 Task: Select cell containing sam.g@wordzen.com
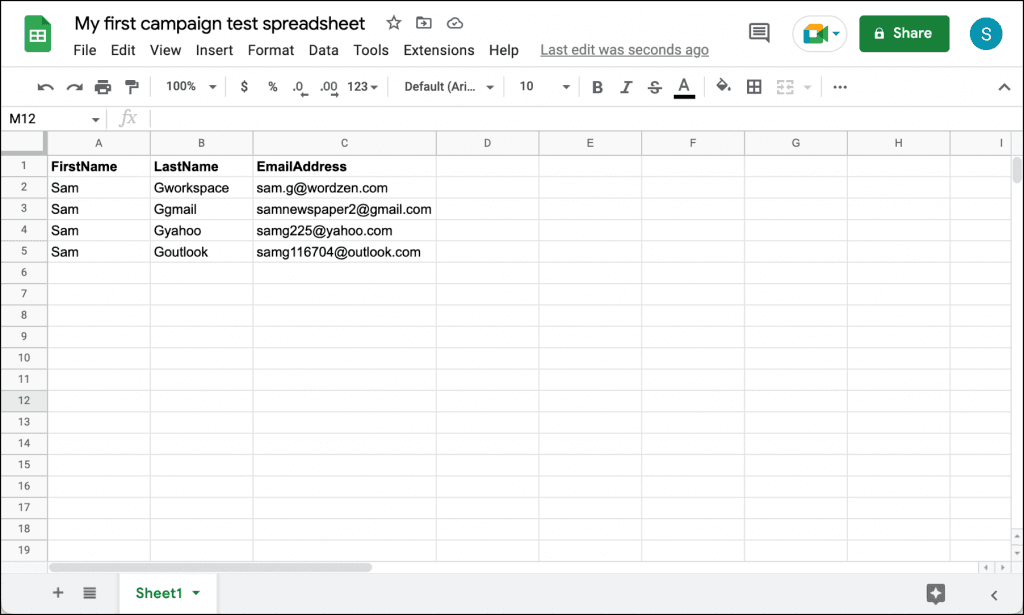344,188
